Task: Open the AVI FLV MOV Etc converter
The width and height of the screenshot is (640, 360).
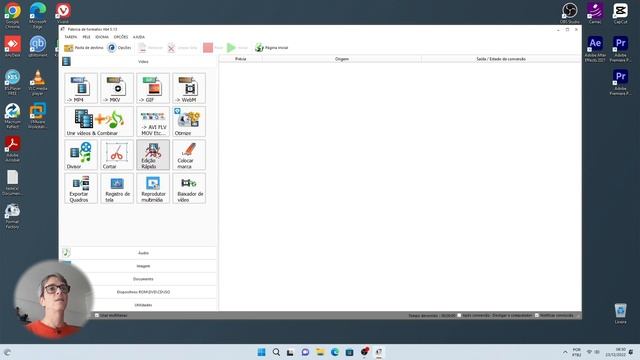Action: point(153,122)
